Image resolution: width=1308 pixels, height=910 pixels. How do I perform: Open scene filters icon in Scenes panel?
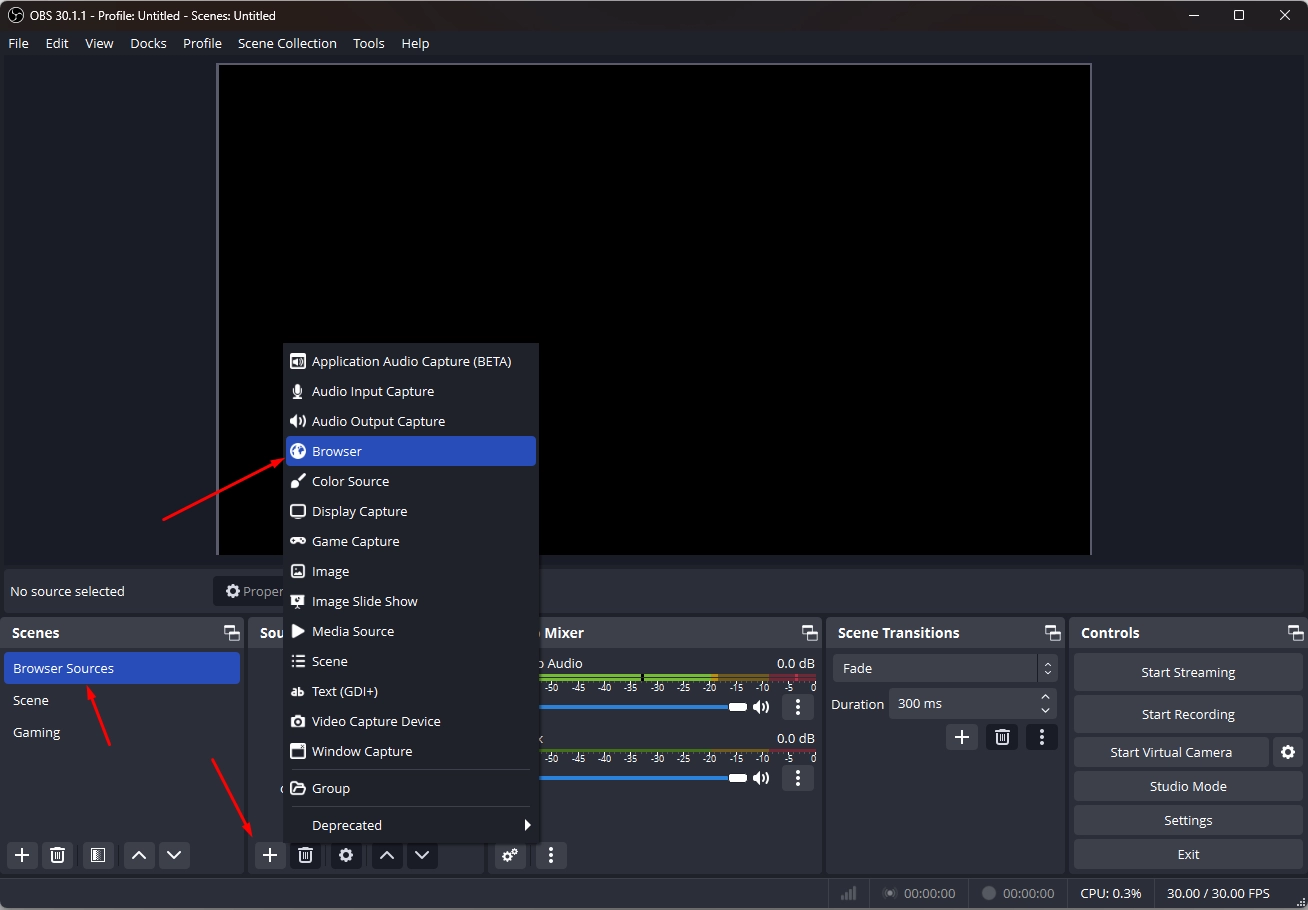click(98, 855)
